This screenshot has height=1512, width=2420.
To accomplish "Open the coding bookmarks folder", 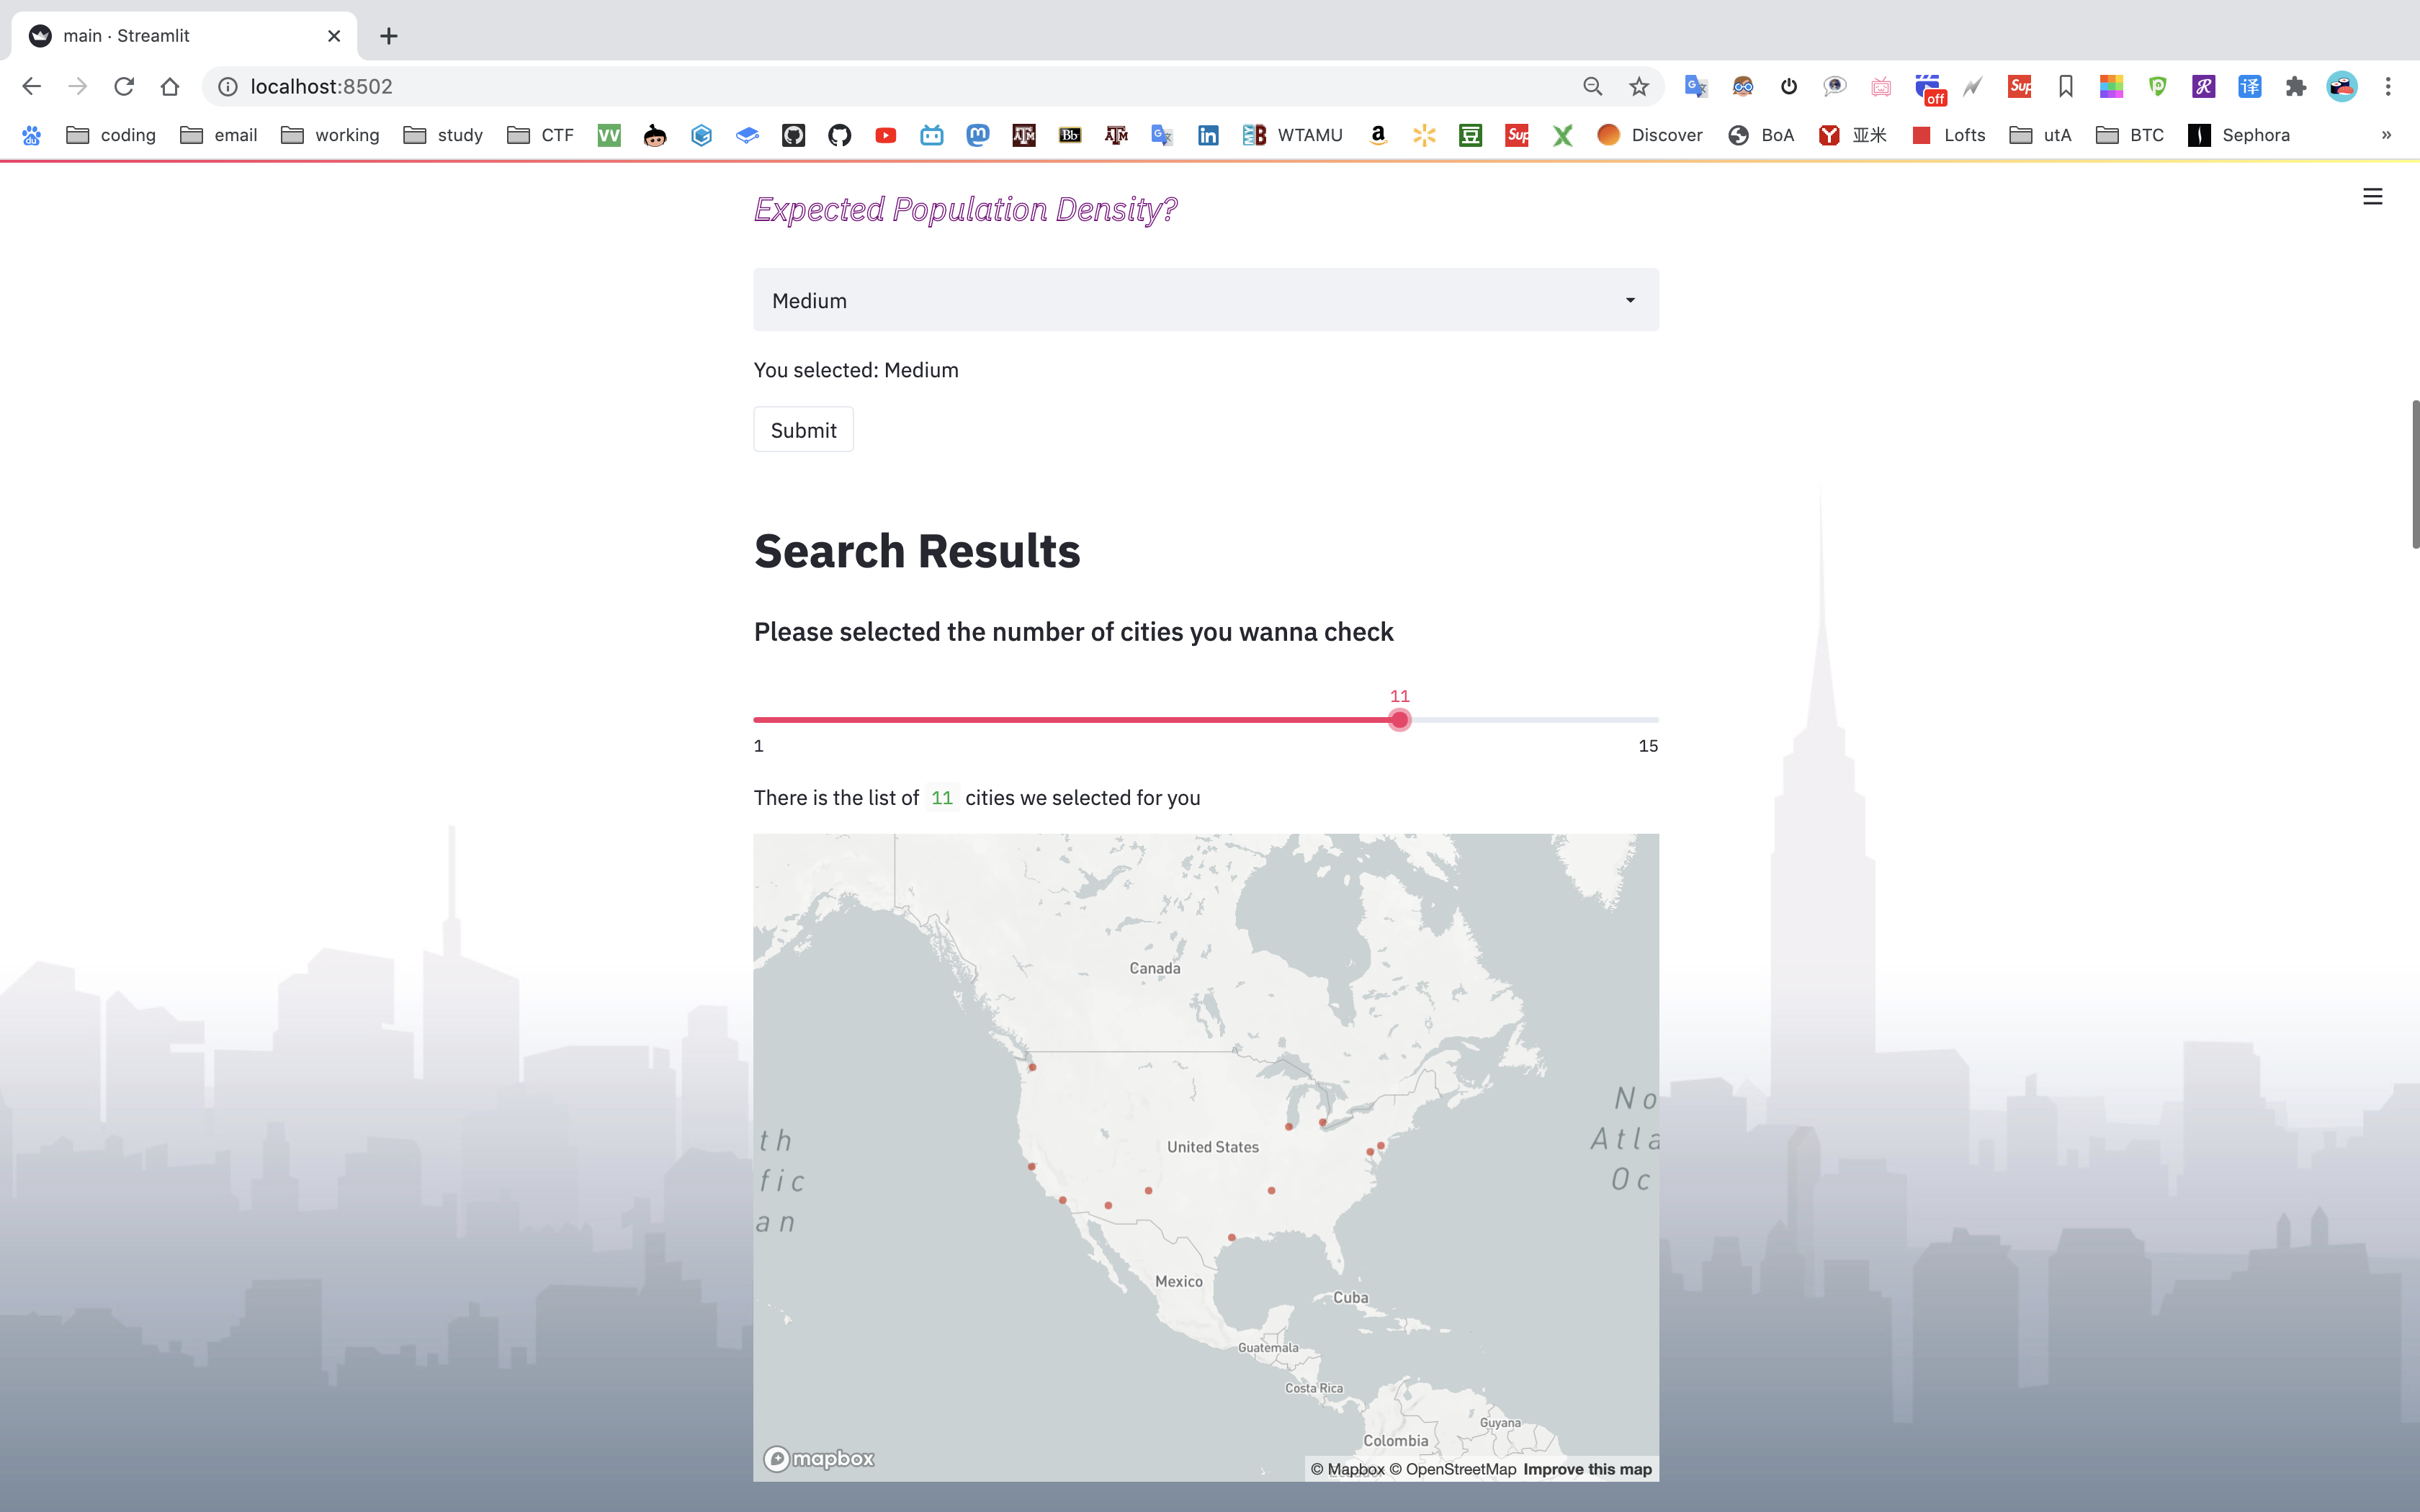I will [111, 135].
